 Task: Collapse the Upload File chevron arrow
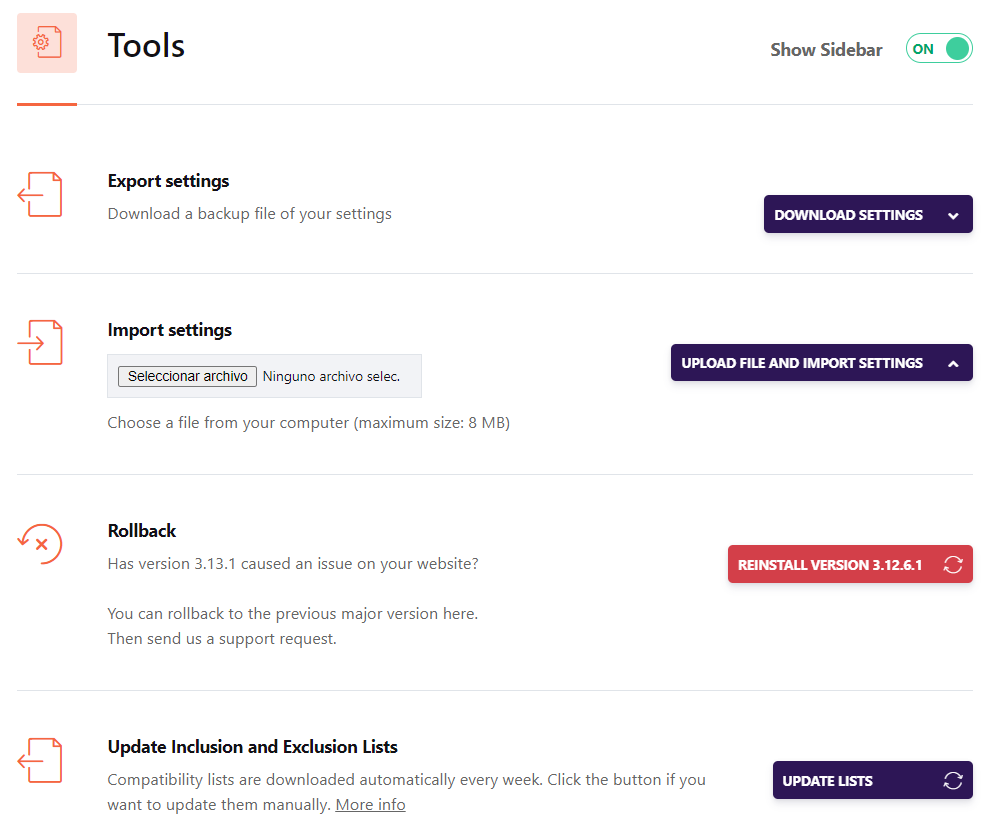click(953, 364)
